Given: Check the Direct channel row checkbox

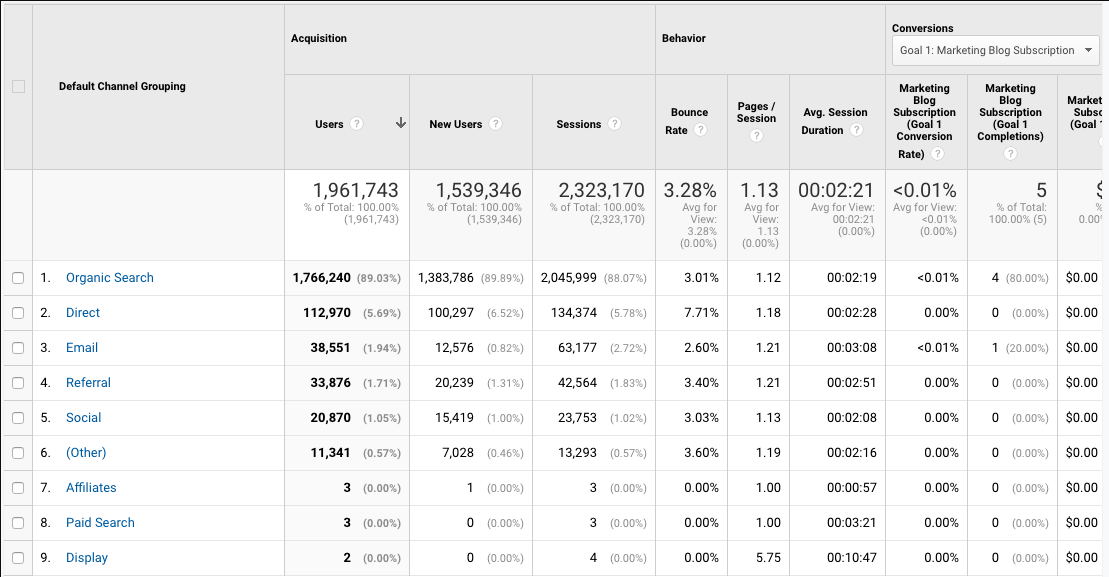Looking at the screenshot, I should [18, 312].
